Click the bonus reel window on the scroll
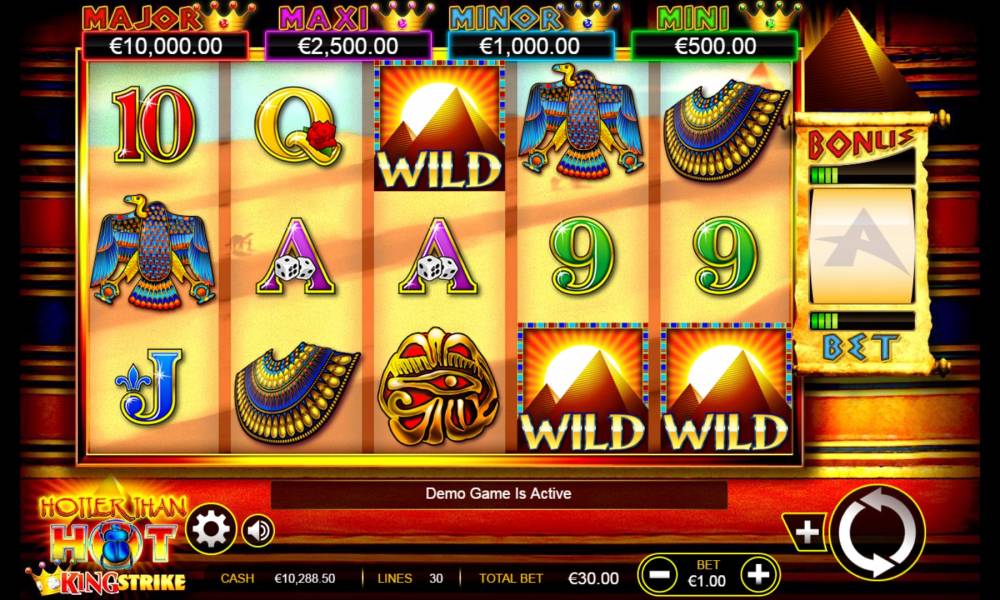1000x600 pixels. pos(862,246)
